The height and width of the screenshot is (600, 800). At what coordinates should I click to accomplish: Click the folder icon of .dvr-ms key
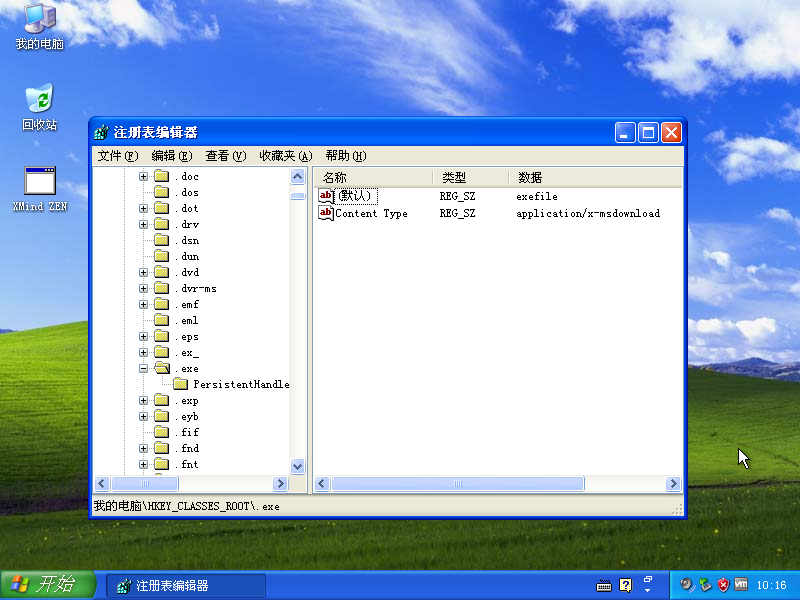162,288
